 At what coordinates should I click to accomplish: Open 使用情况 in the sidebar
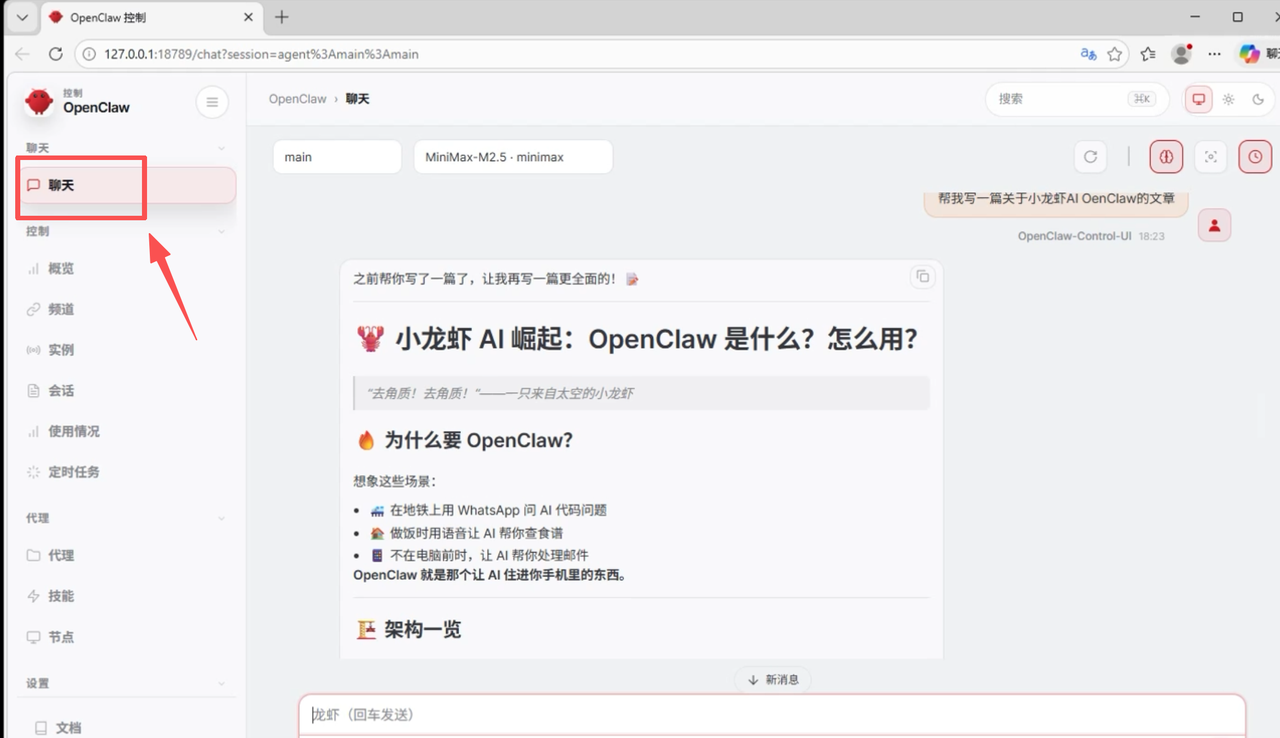[128, 431]
